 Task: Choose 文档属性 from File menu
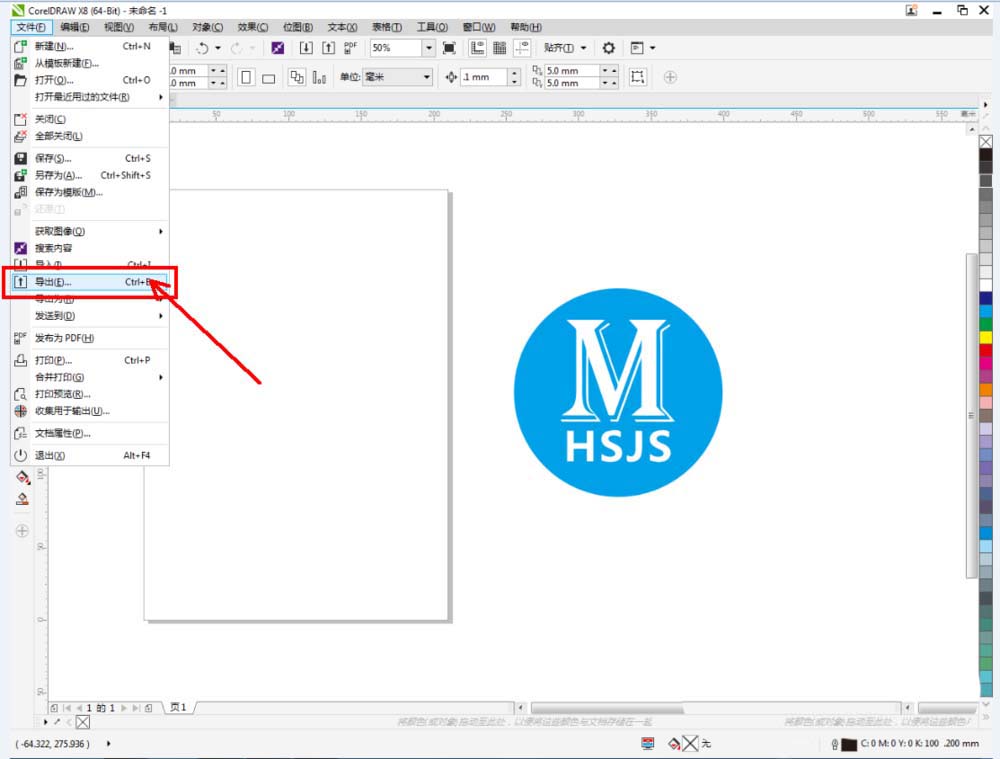click(x=89, y=434)
